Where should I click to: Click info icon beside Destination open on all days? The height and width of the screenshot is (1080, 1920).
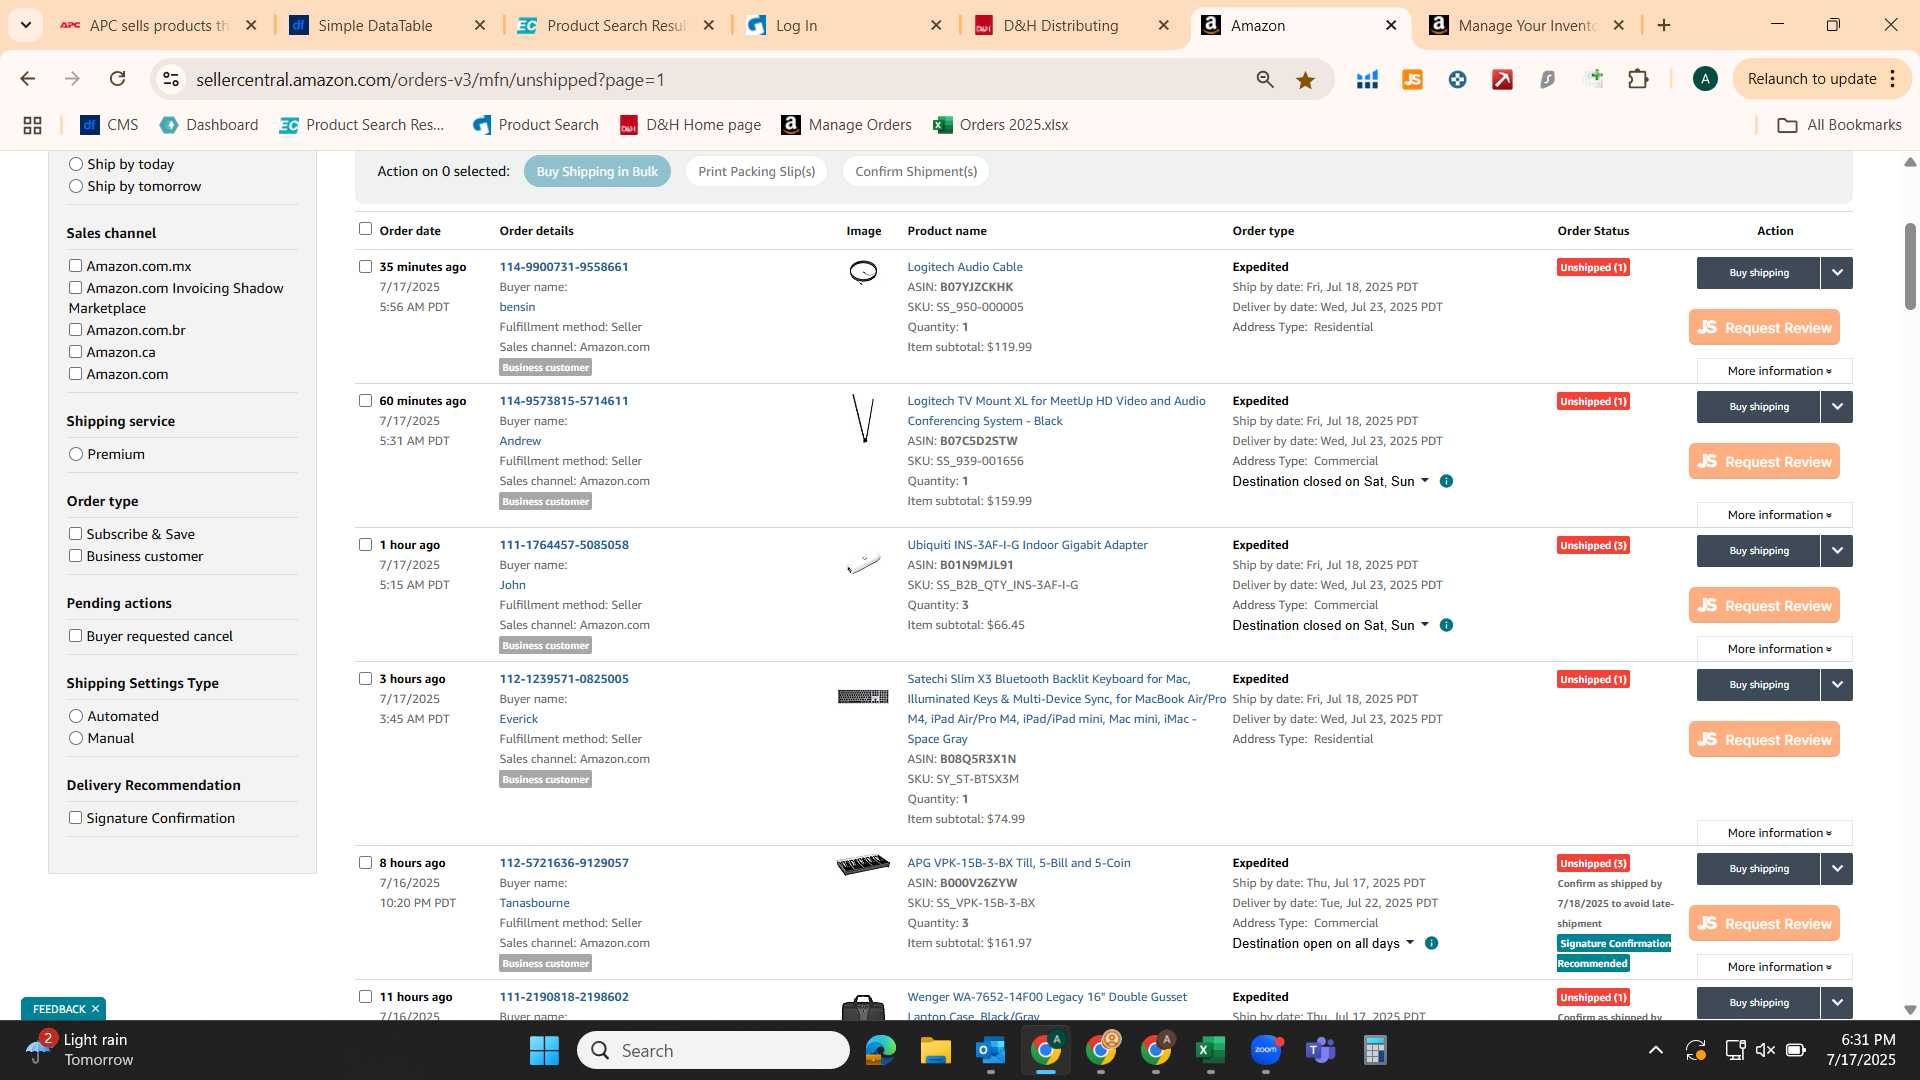click(x=1431, y=944)
